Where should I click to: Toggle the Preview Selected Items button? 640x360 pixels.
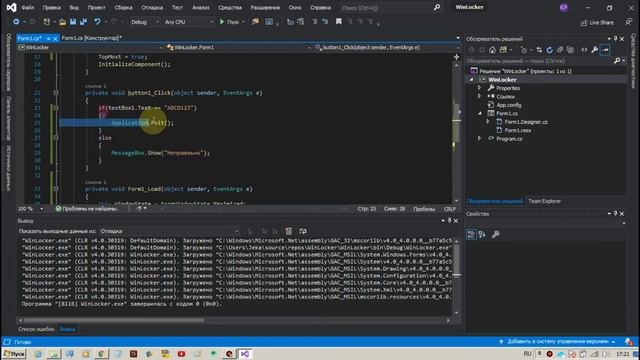pos(605,50)
